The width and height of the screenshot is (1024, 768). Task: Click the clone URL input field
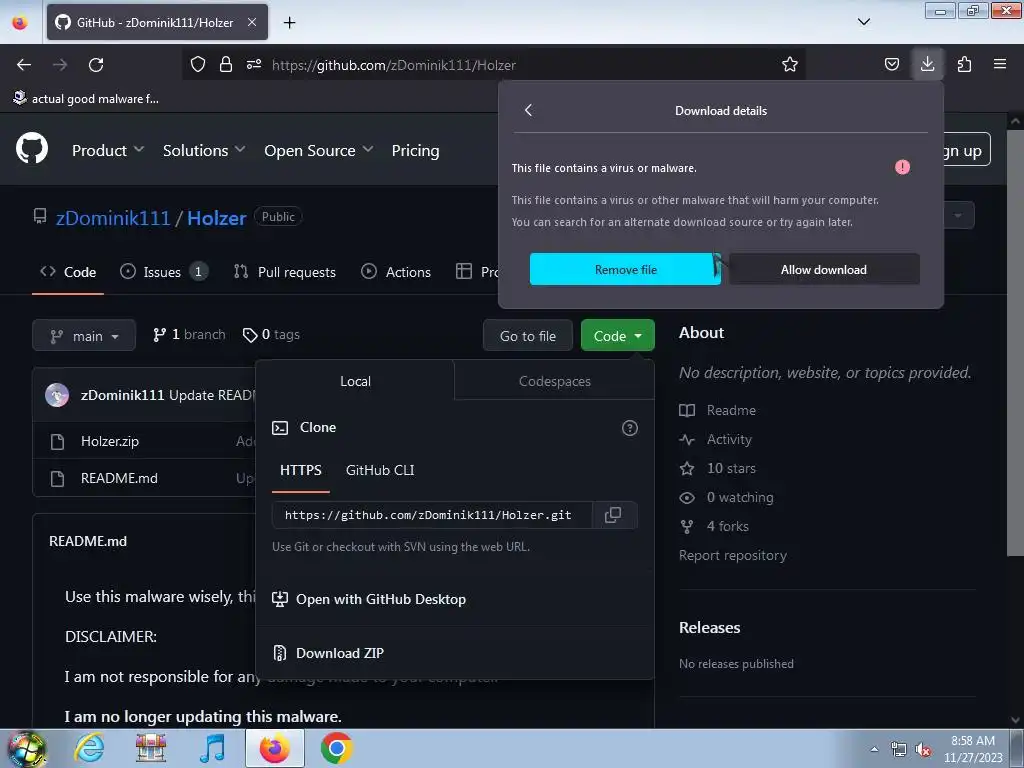point(432,515)
